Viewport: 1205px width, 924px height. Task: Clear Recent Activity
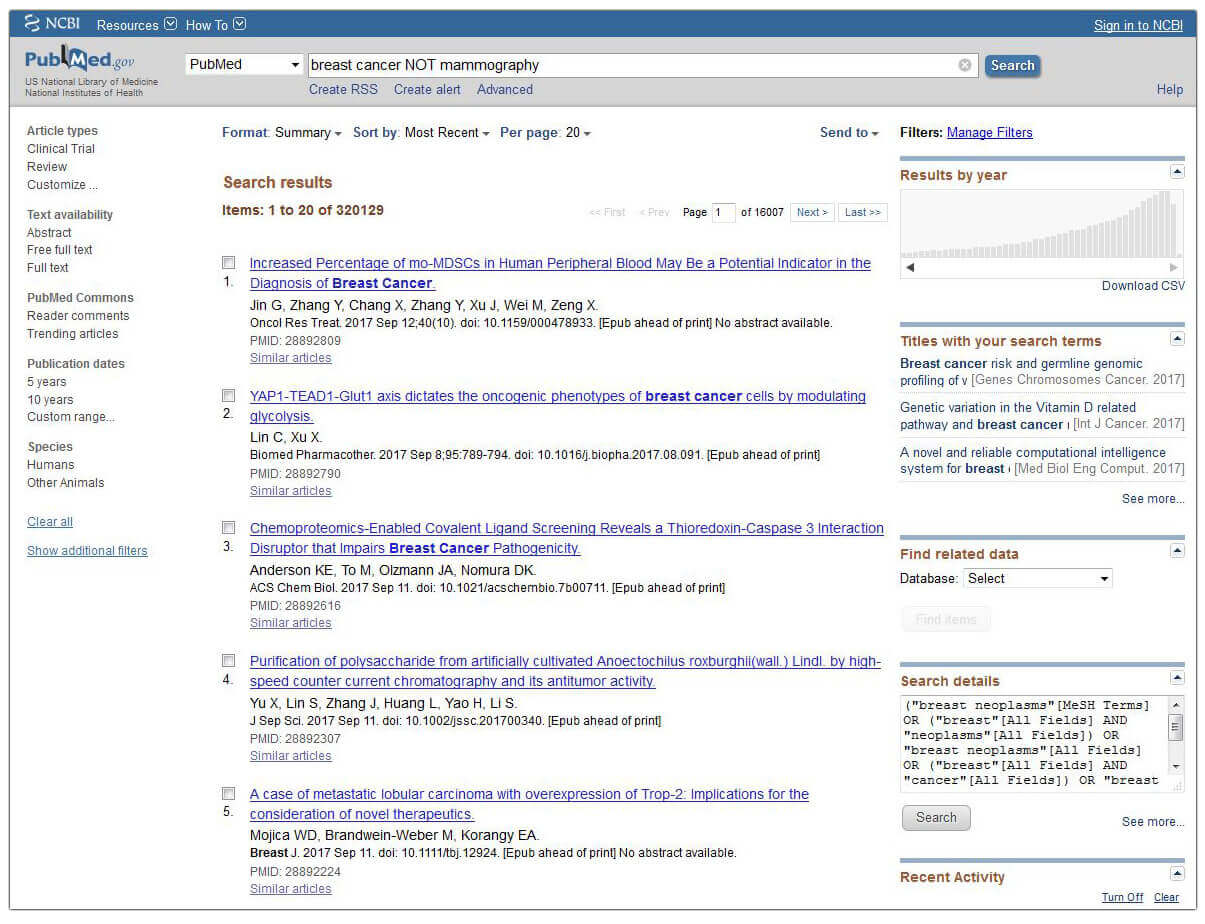1167,898
